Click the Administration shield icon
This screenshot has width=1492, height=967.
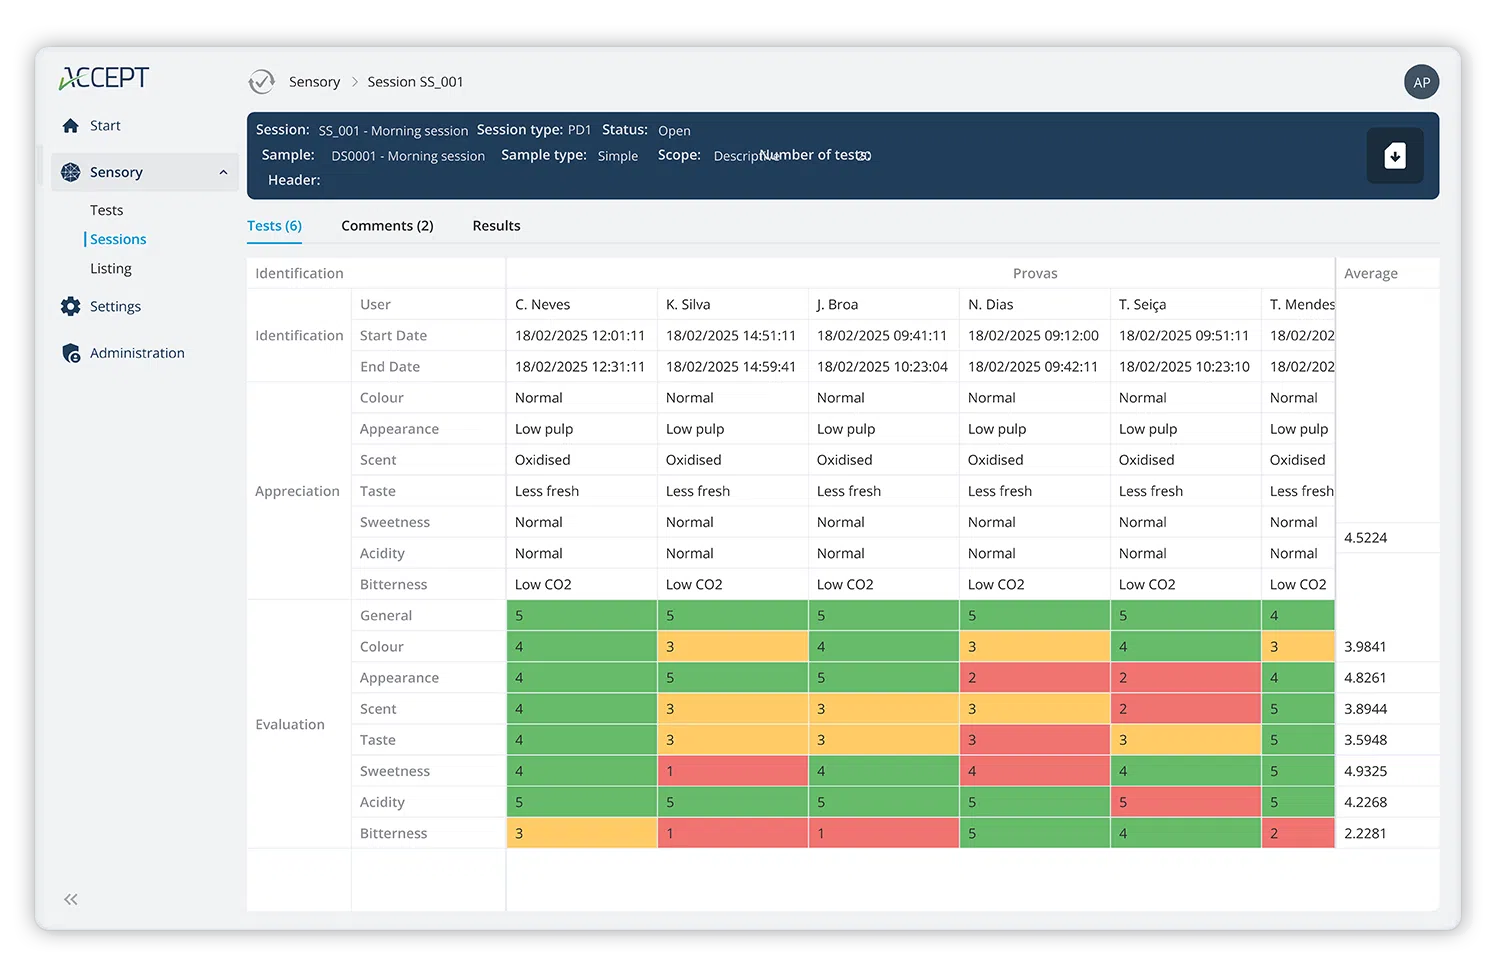(71, 353)
